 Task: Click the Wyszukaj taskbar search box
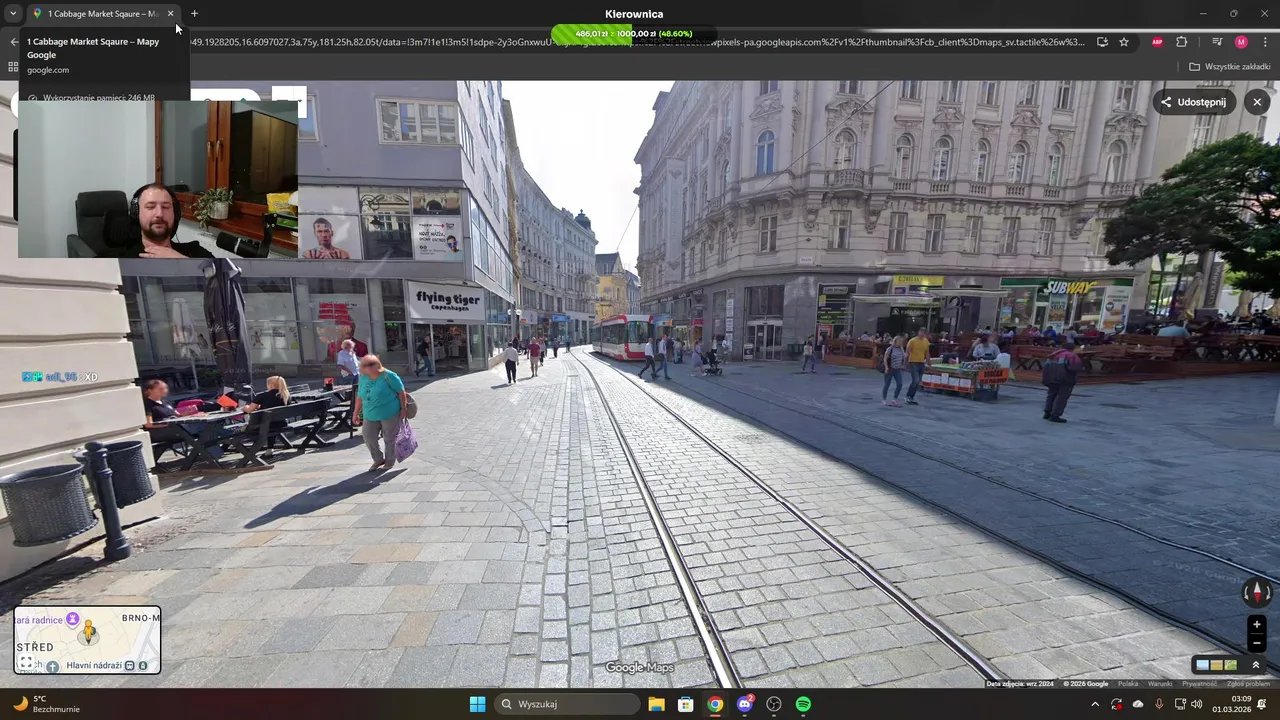click(567, 704)
